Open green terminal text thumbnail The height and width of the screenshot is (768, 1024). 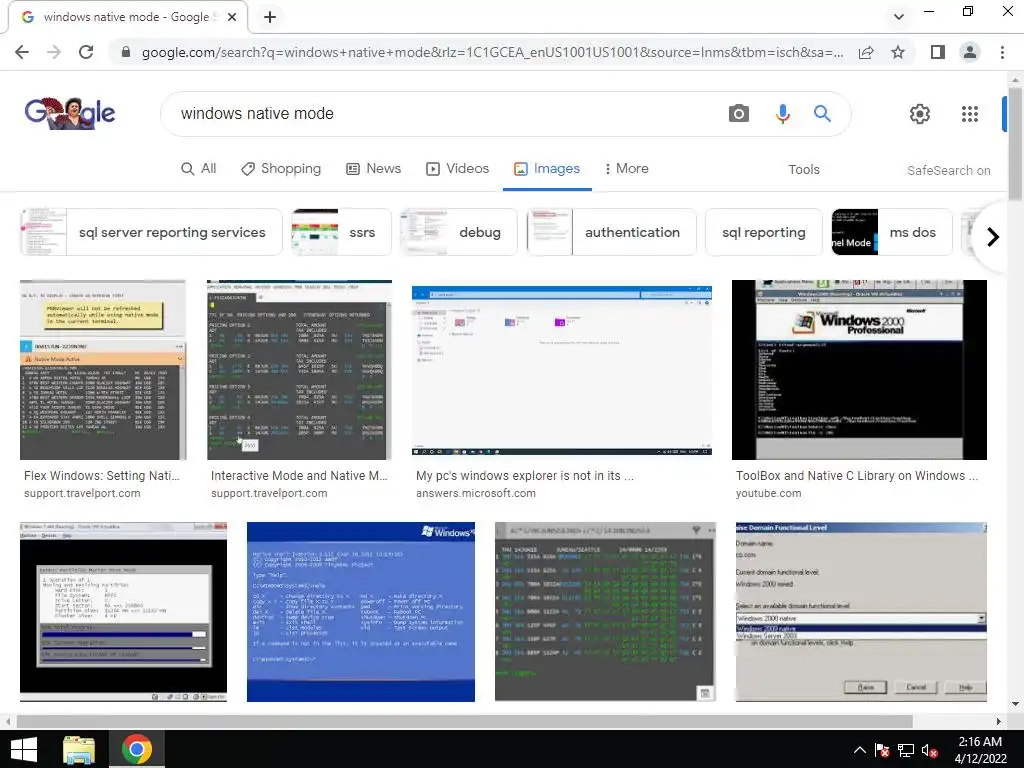click(605, 612)
